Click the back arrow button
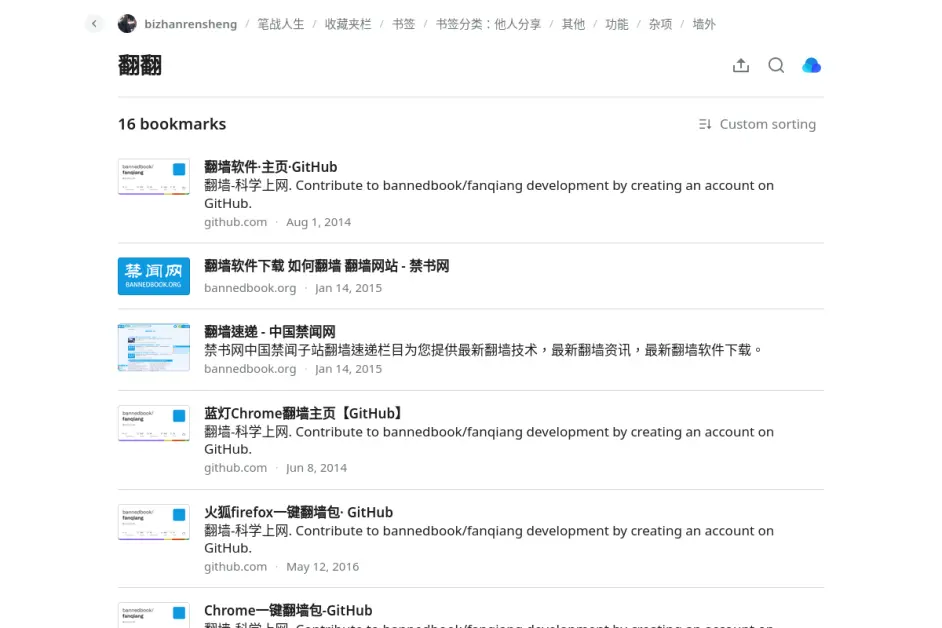Image resolution: width=942 pixels, height=628 pixels. pyautogui.click(x=94, y=24)
